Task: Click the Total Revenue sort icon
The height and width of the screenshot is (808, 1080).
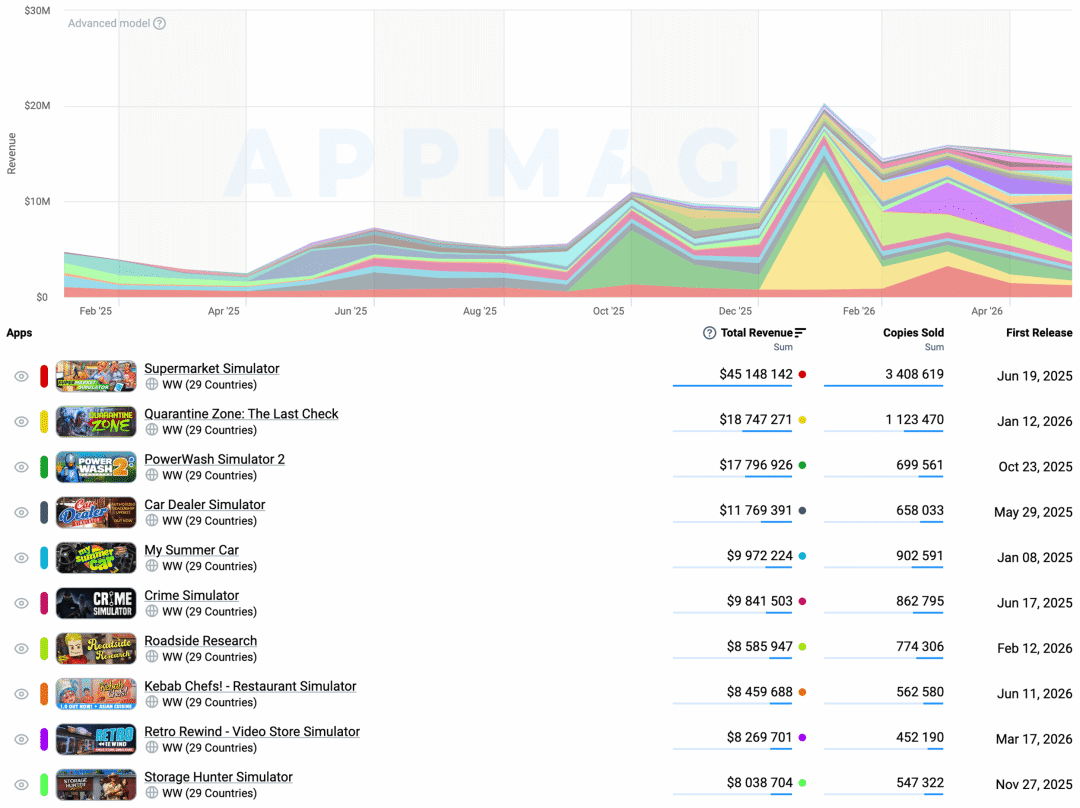Action: point(800,333)
